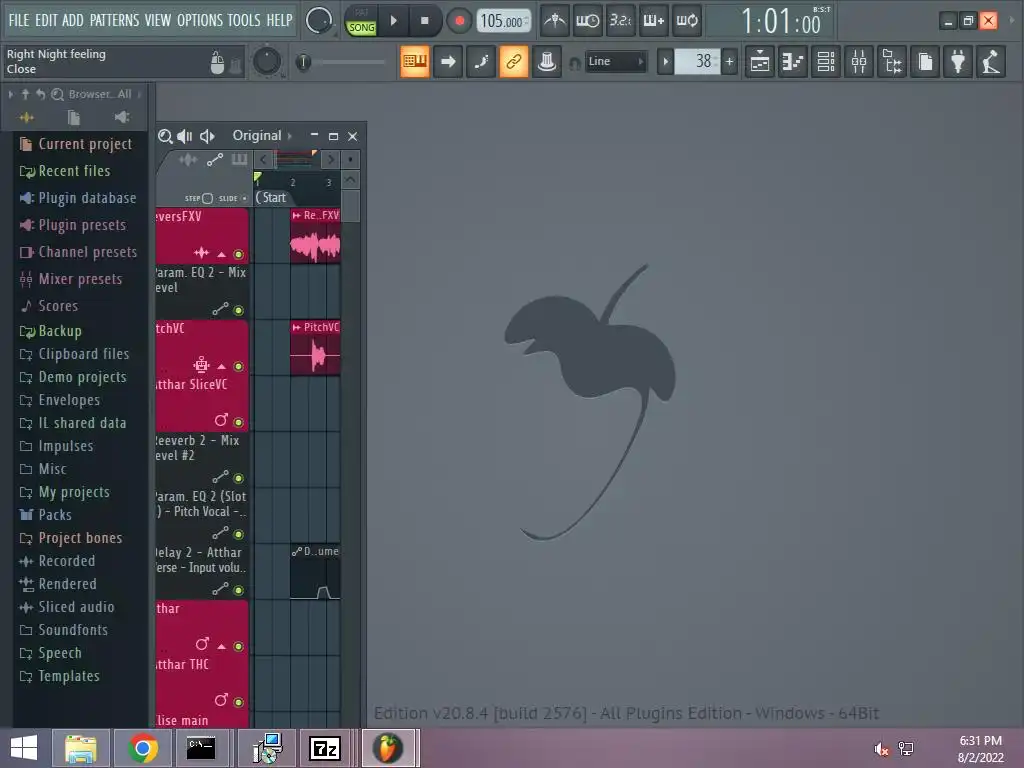The height and width of the screenshot is (768, 1024).
Task: Click the knob tweak icon in toolbar
Action: point(547,61)
